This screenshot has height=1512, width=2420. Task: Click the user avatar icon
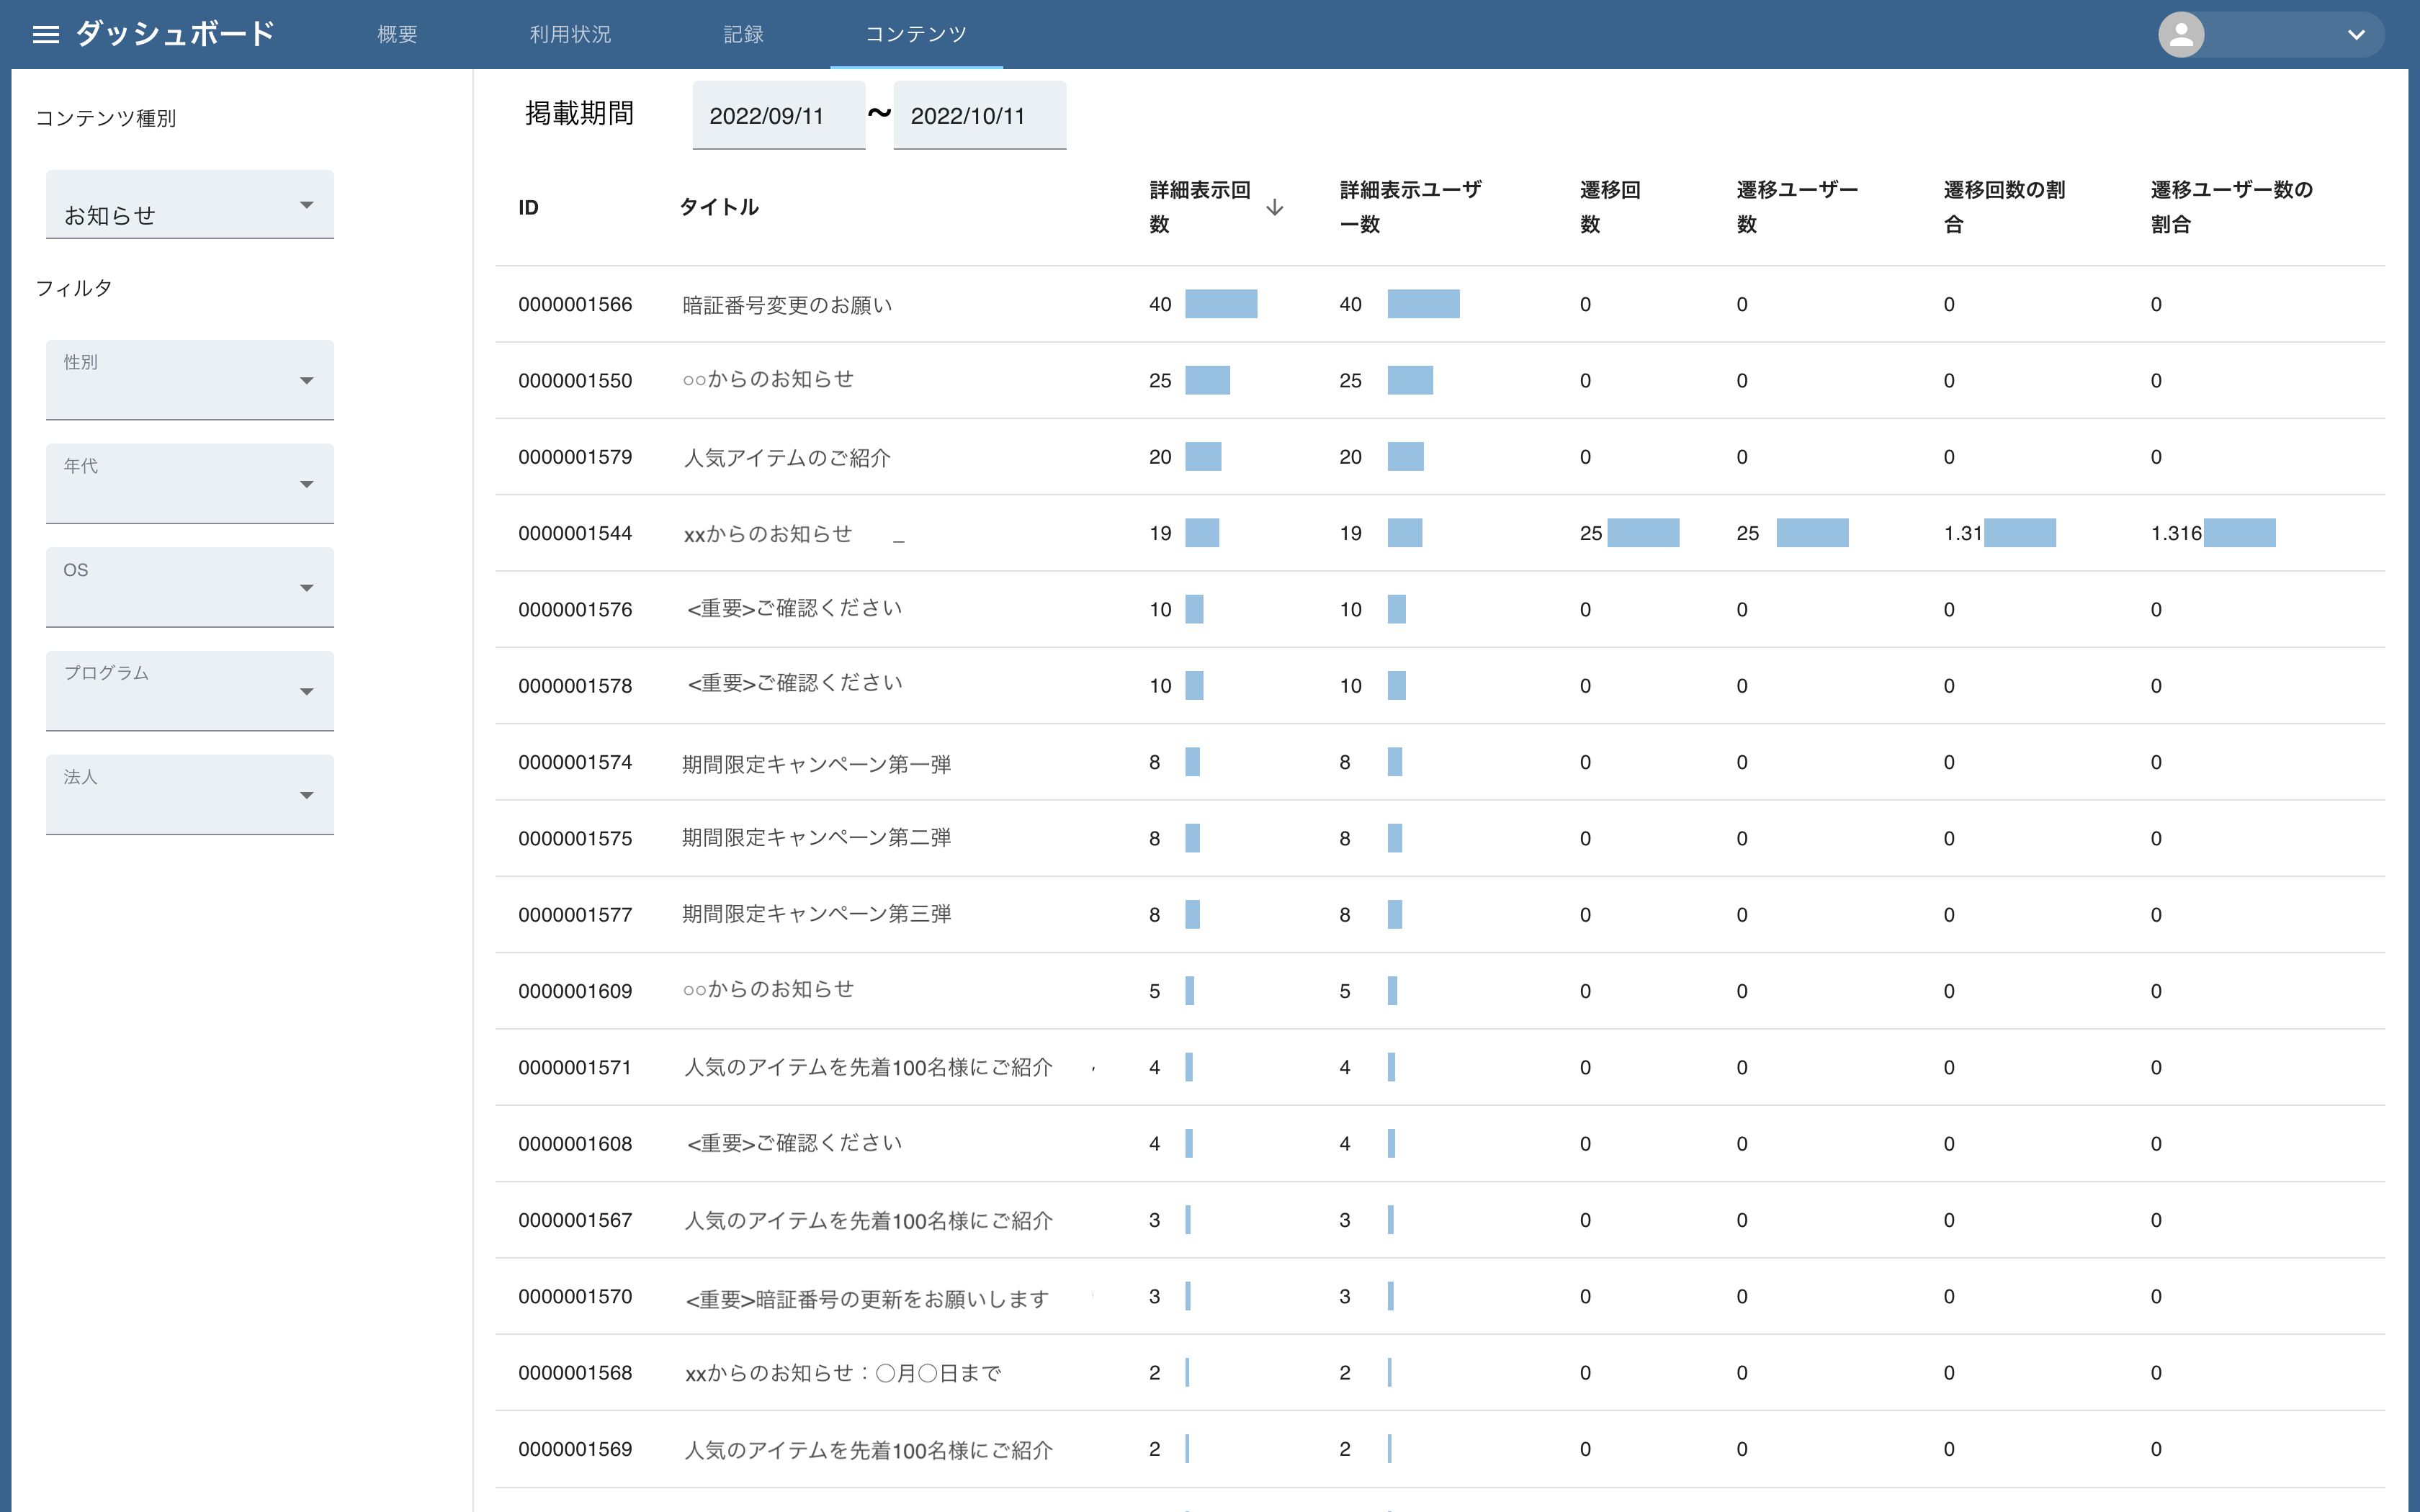(2181, 35)
